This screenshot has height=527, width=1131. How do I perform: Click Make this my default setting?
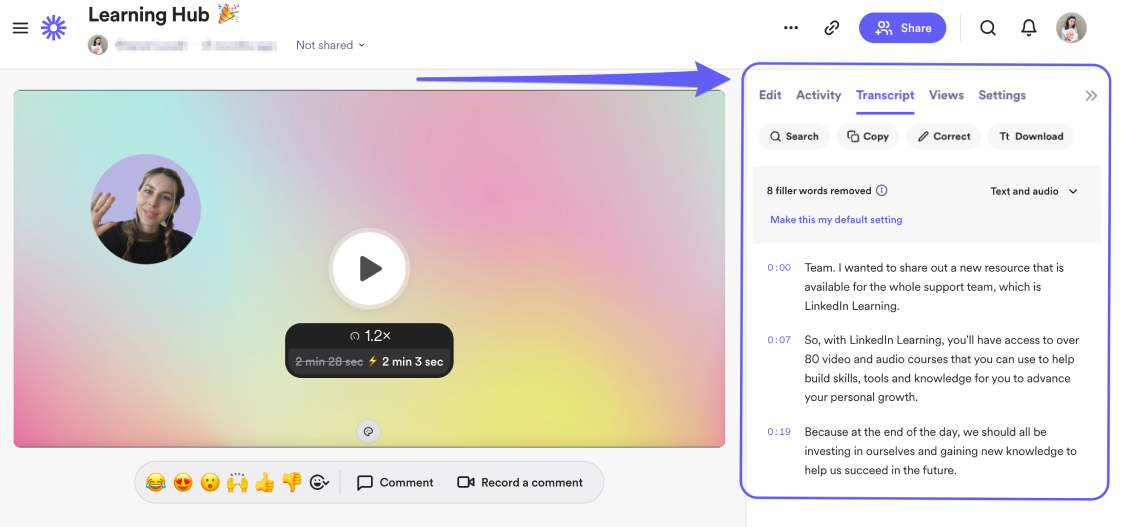[x=836, y=219]
